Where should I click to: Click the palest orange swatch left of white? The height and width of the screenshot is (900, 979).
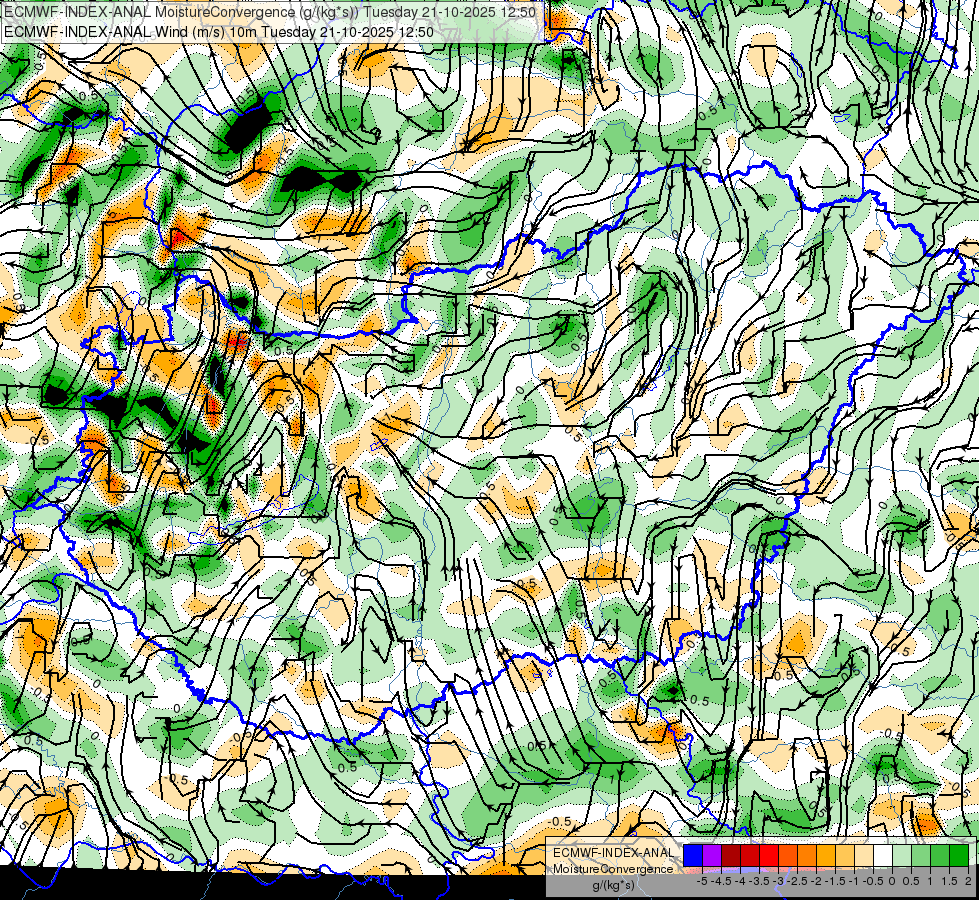(x=864, y=856)
